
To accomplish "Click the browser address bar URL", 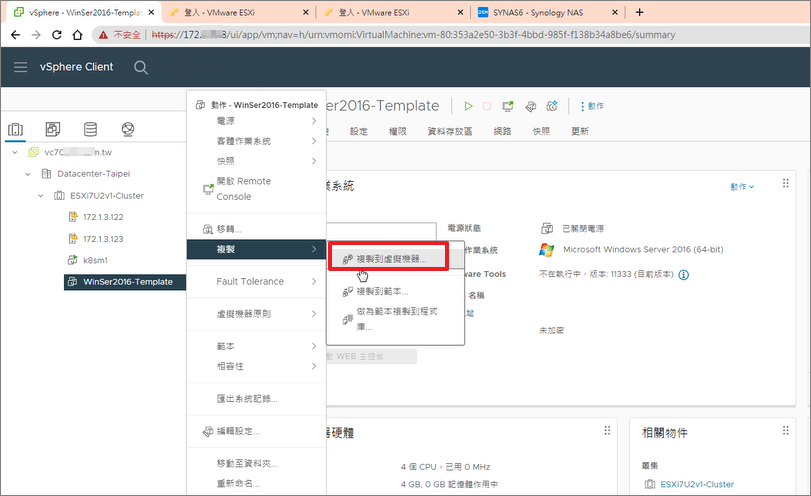I will pyautogui.click(x=414, y=35).
